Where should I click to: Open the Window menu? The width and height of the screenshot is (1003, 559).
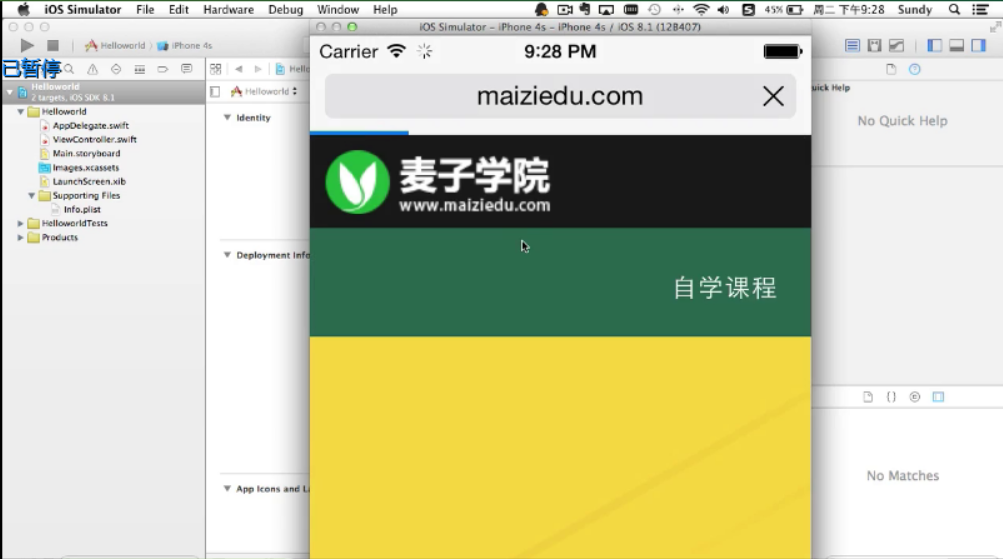pos(338,10)
